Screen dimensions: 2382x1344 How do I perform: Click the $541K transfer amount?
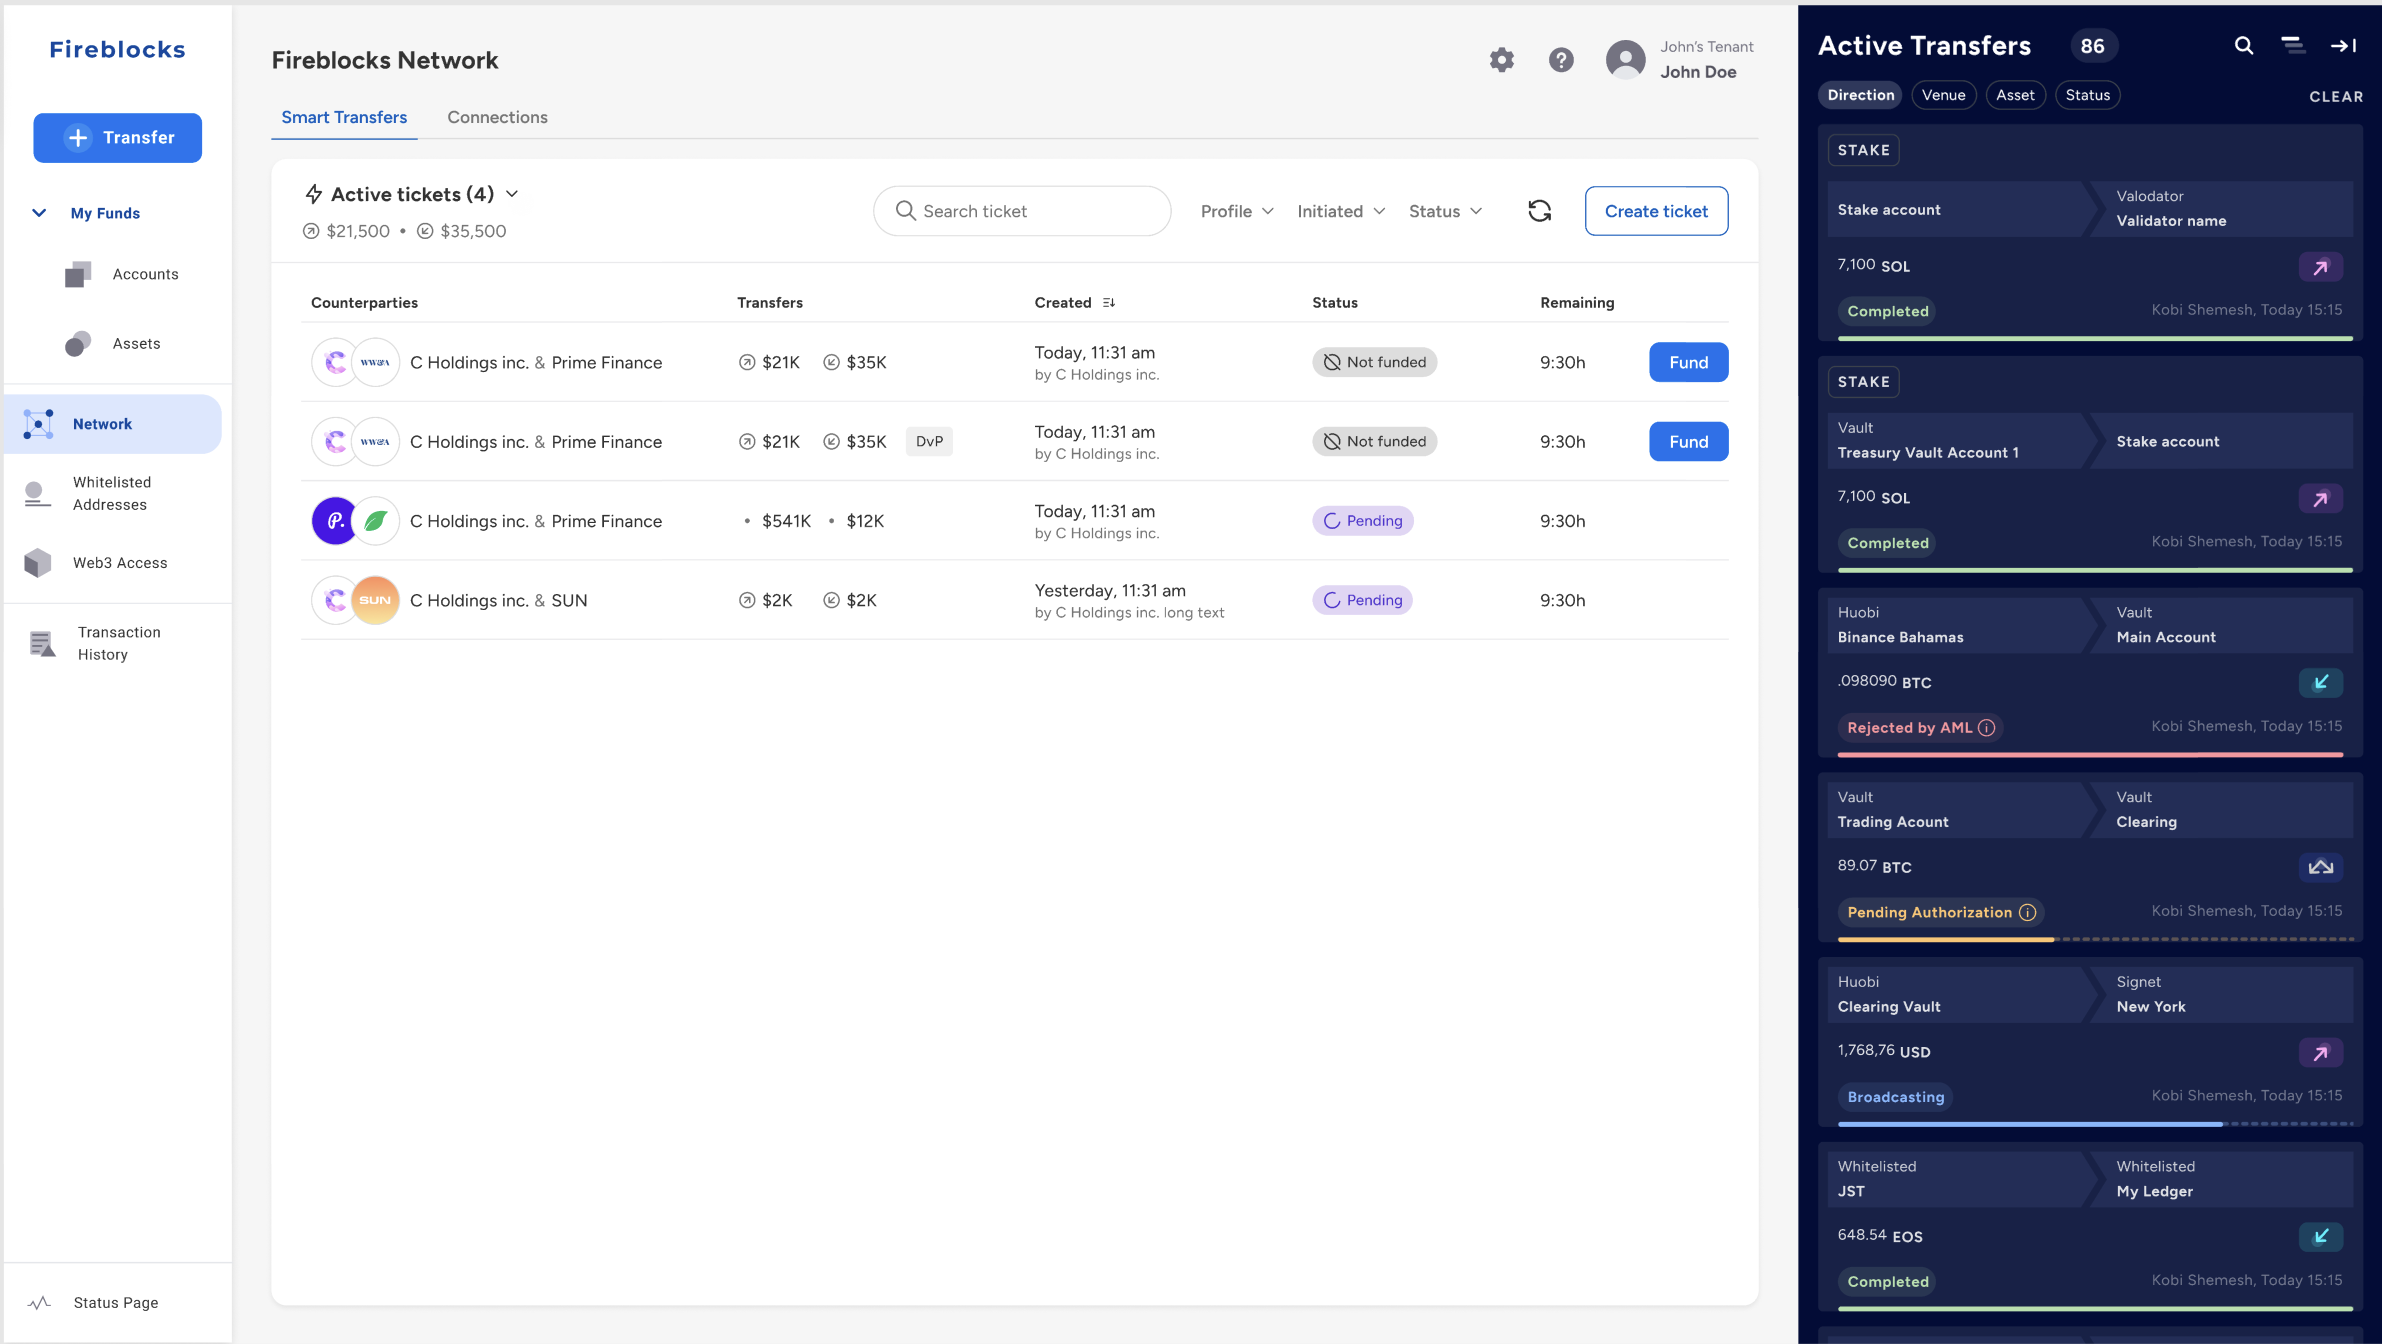pos(786,521)
